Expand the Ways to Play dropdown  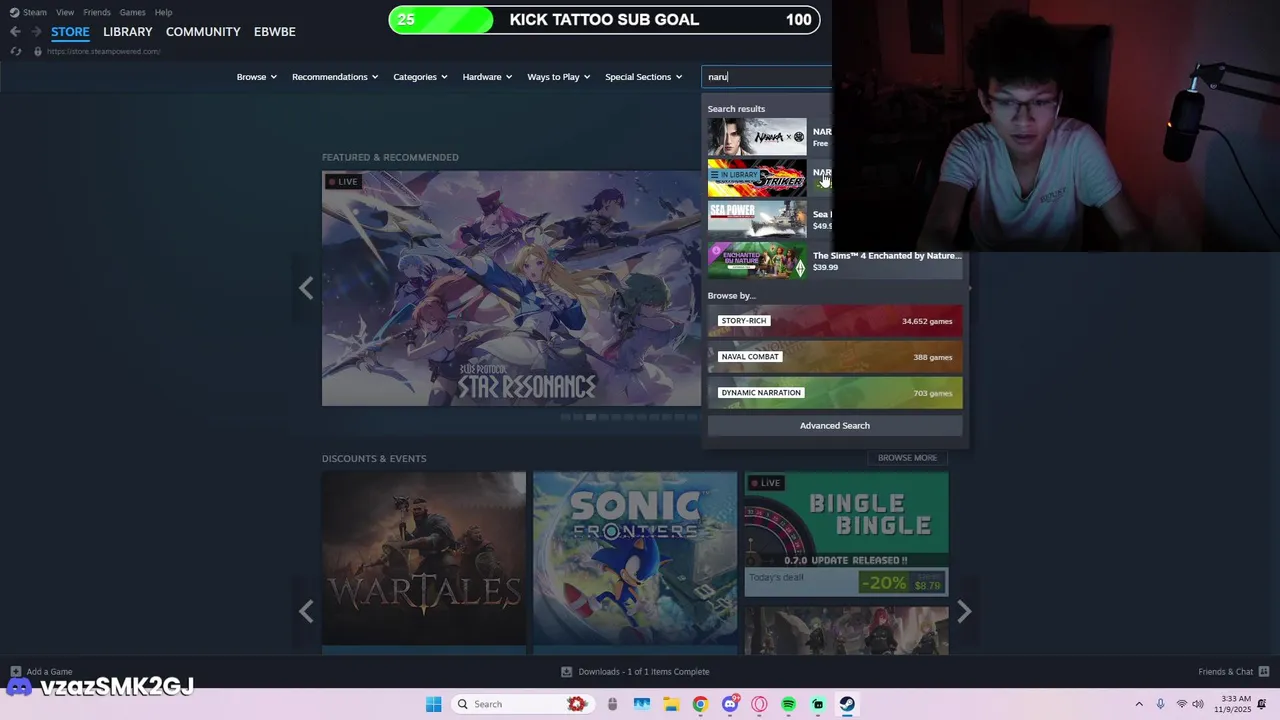(559, 77)
